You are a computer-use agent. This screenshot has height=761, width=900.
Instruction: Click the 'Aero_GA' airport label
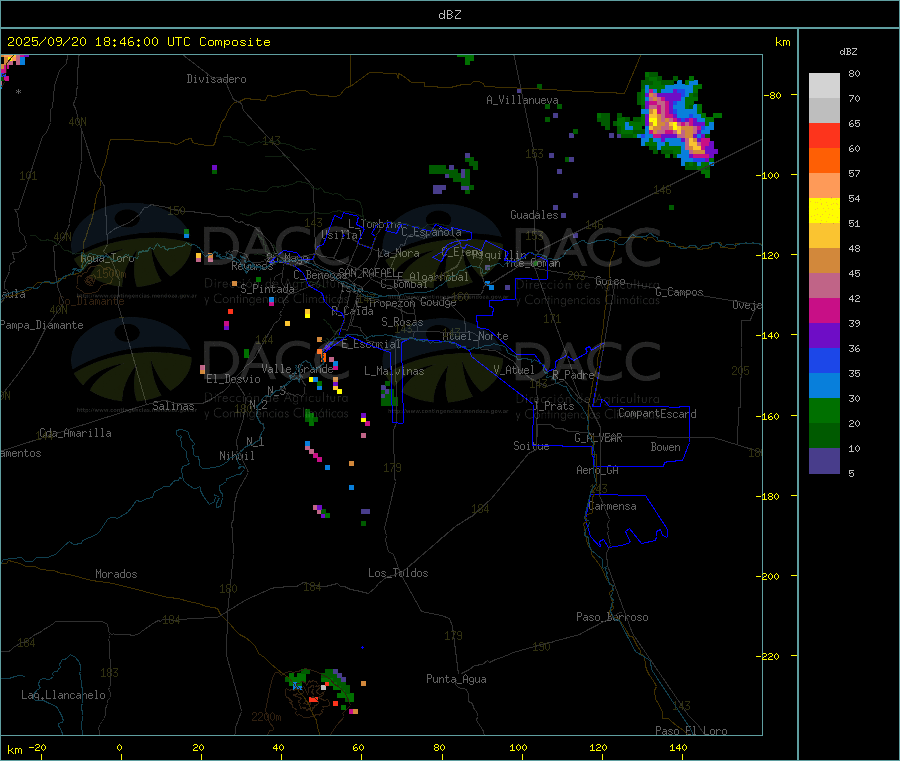[x=598, y=470]
